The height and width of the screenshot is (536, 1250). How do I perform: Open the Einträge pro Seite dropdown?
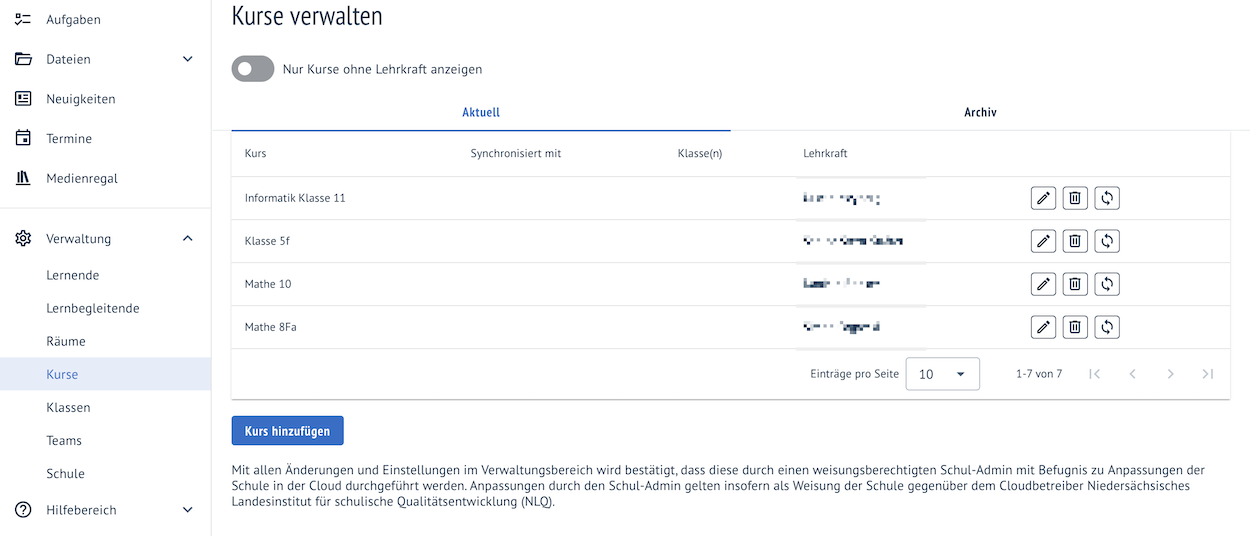(x=943, y=374)
